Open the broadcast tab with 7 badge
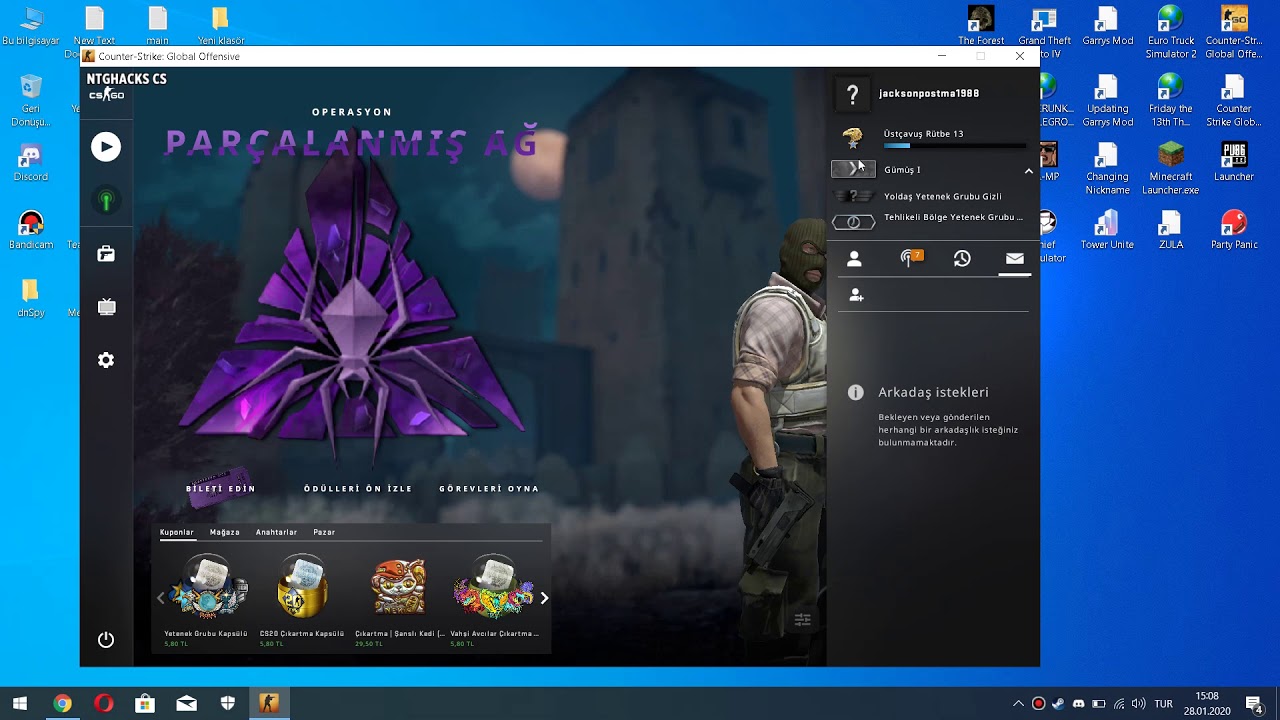1280x720 pixels. [x=911, y=259]
